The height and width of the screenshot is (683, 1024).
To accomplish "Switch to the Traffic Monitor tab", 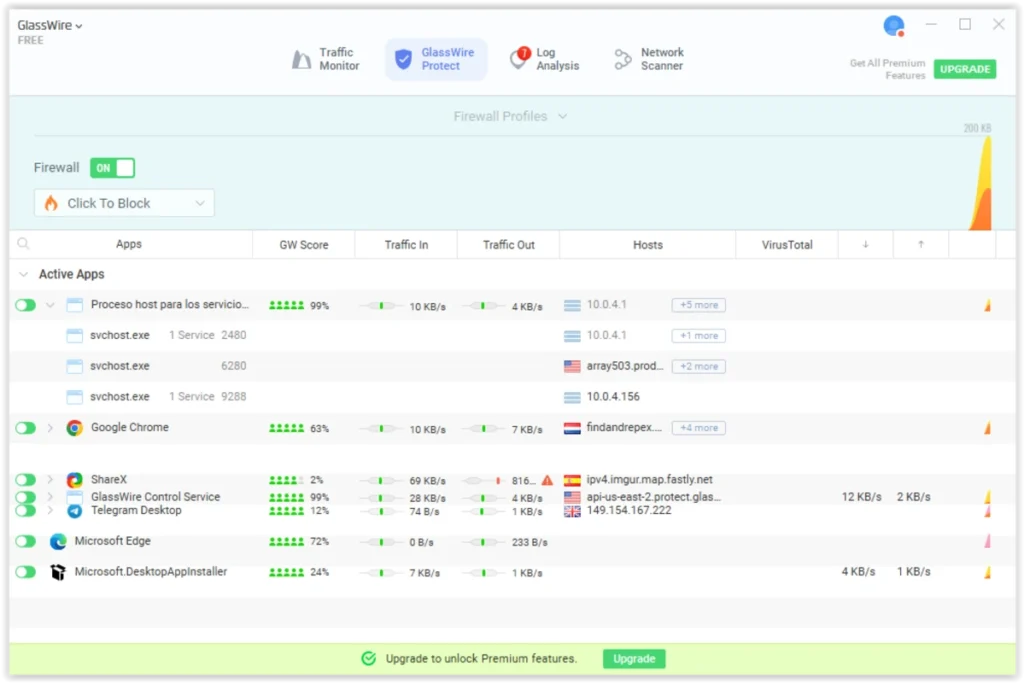I will pyautogui.click(x=326, y=59).
